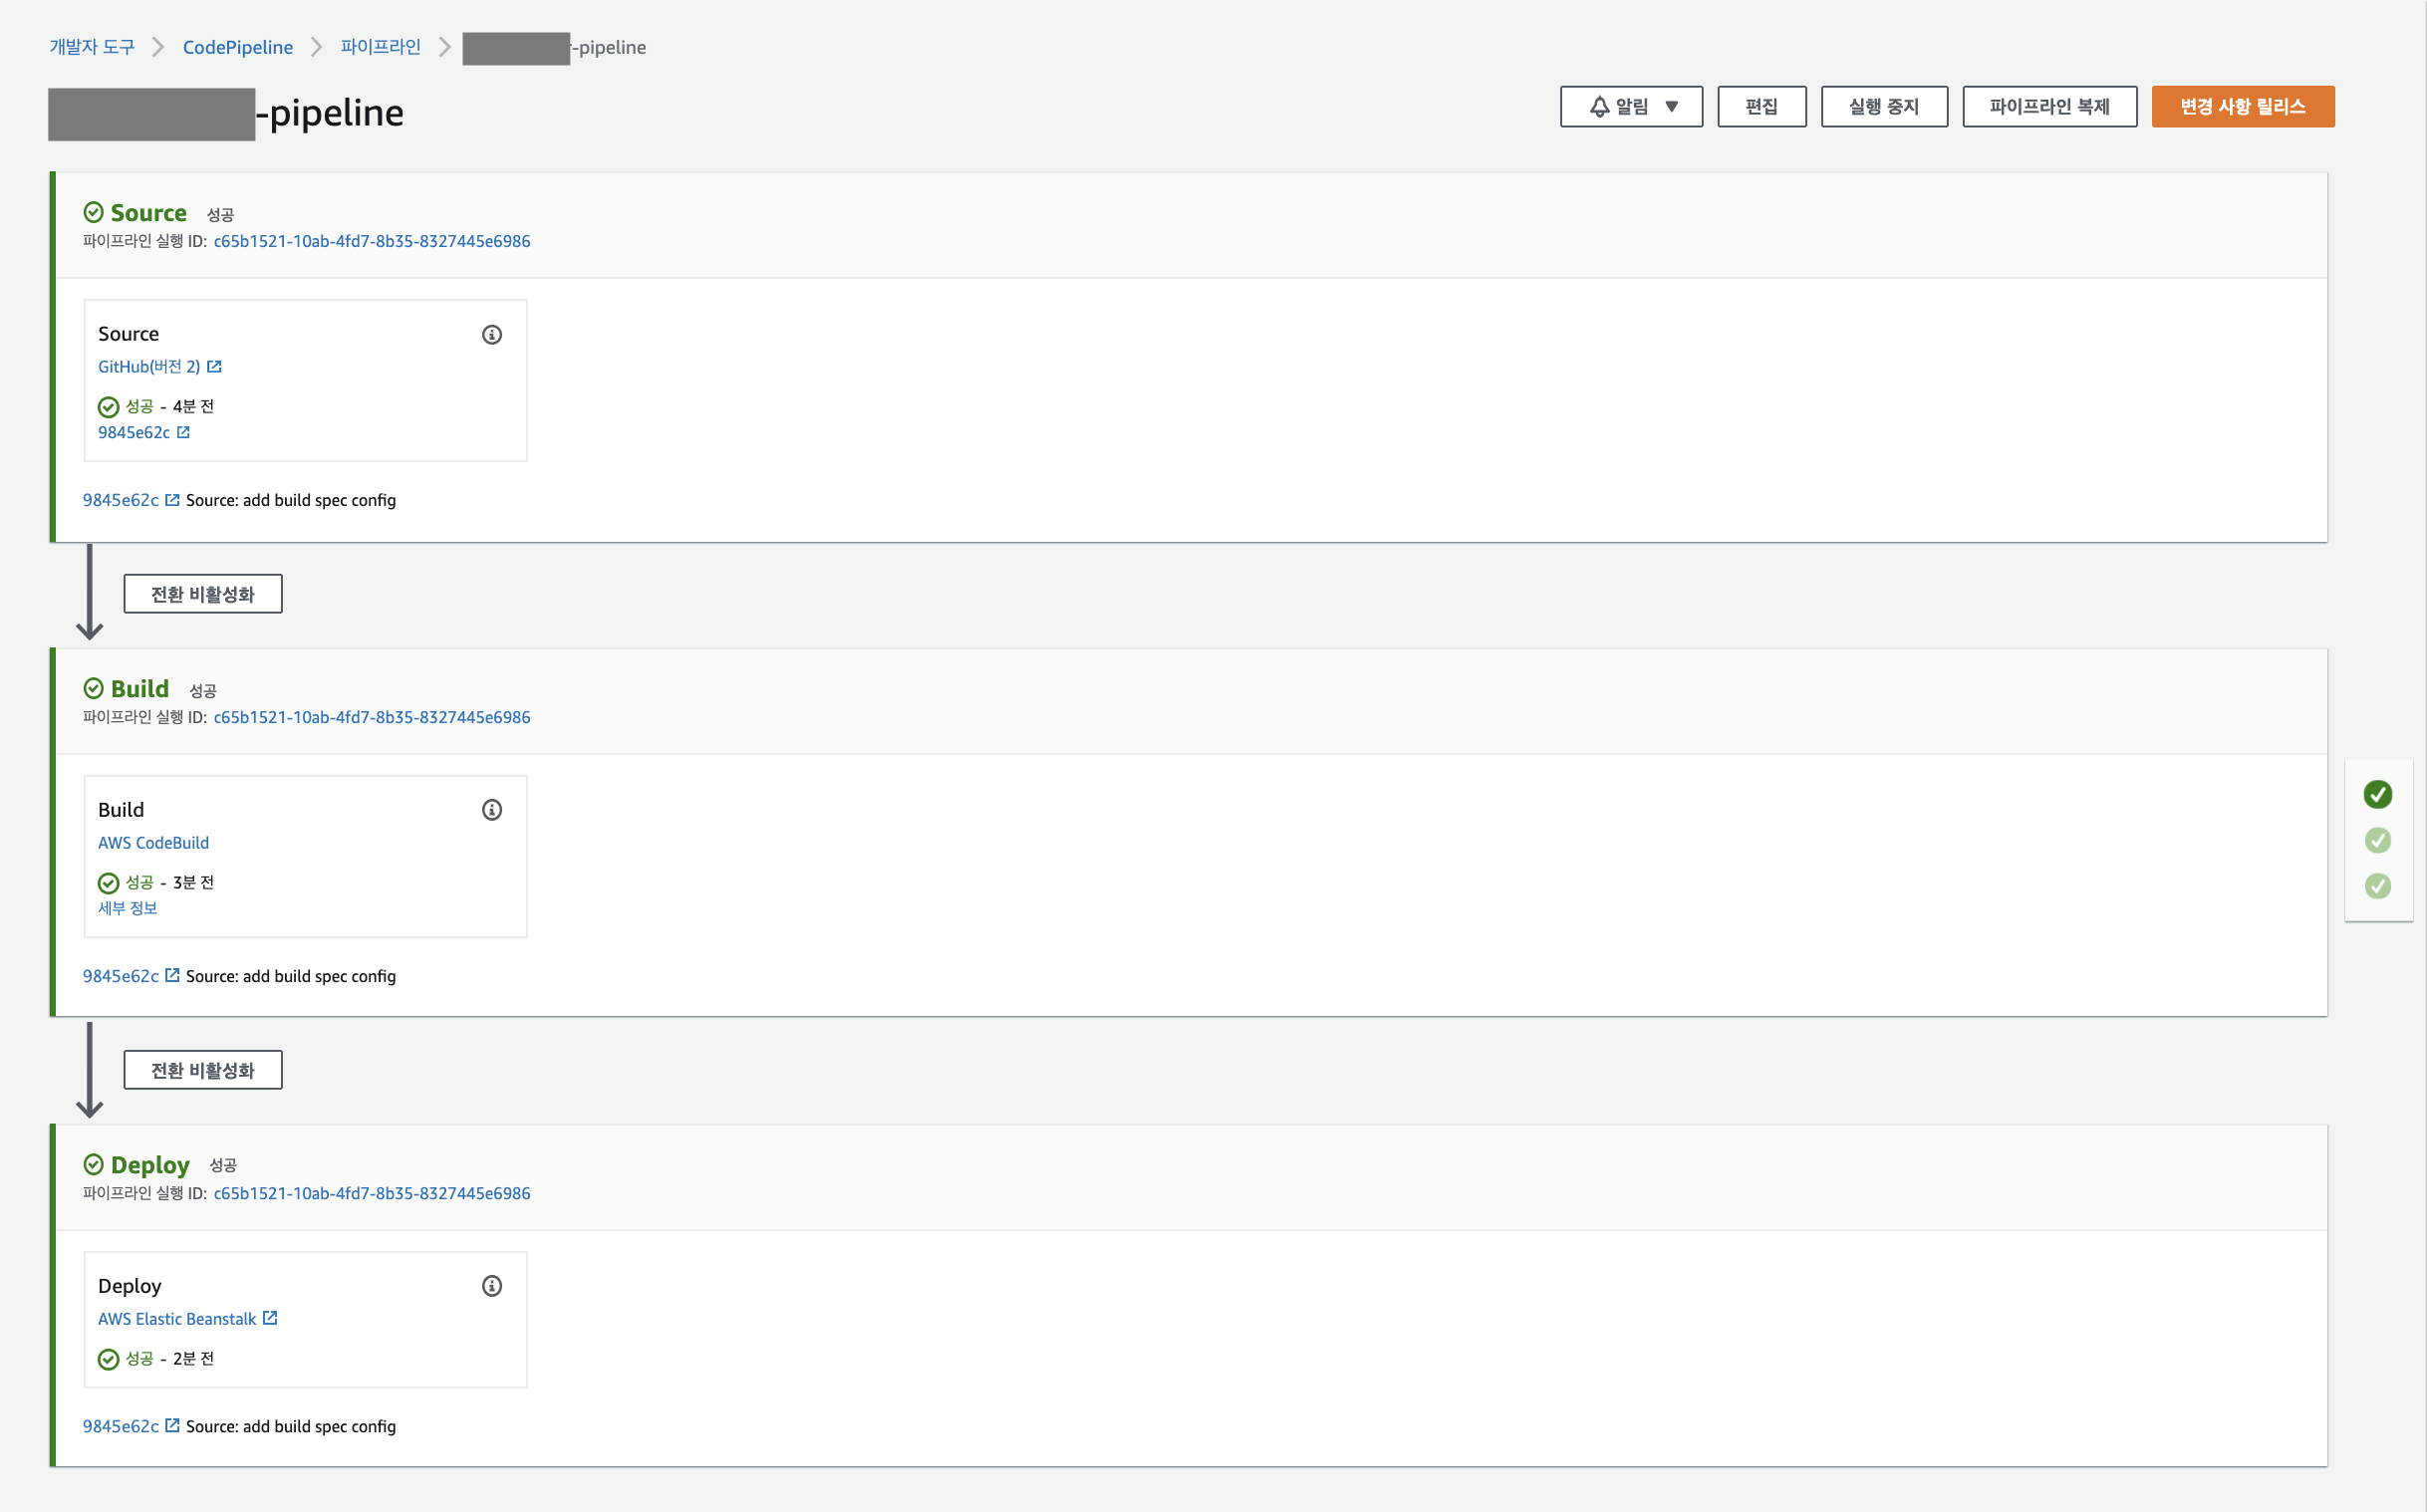Click 전환 비활성화 between Build and Deploy
Image resolution: width=2427 pixels, height=1512 pixels.
[x=203, y=1070]
